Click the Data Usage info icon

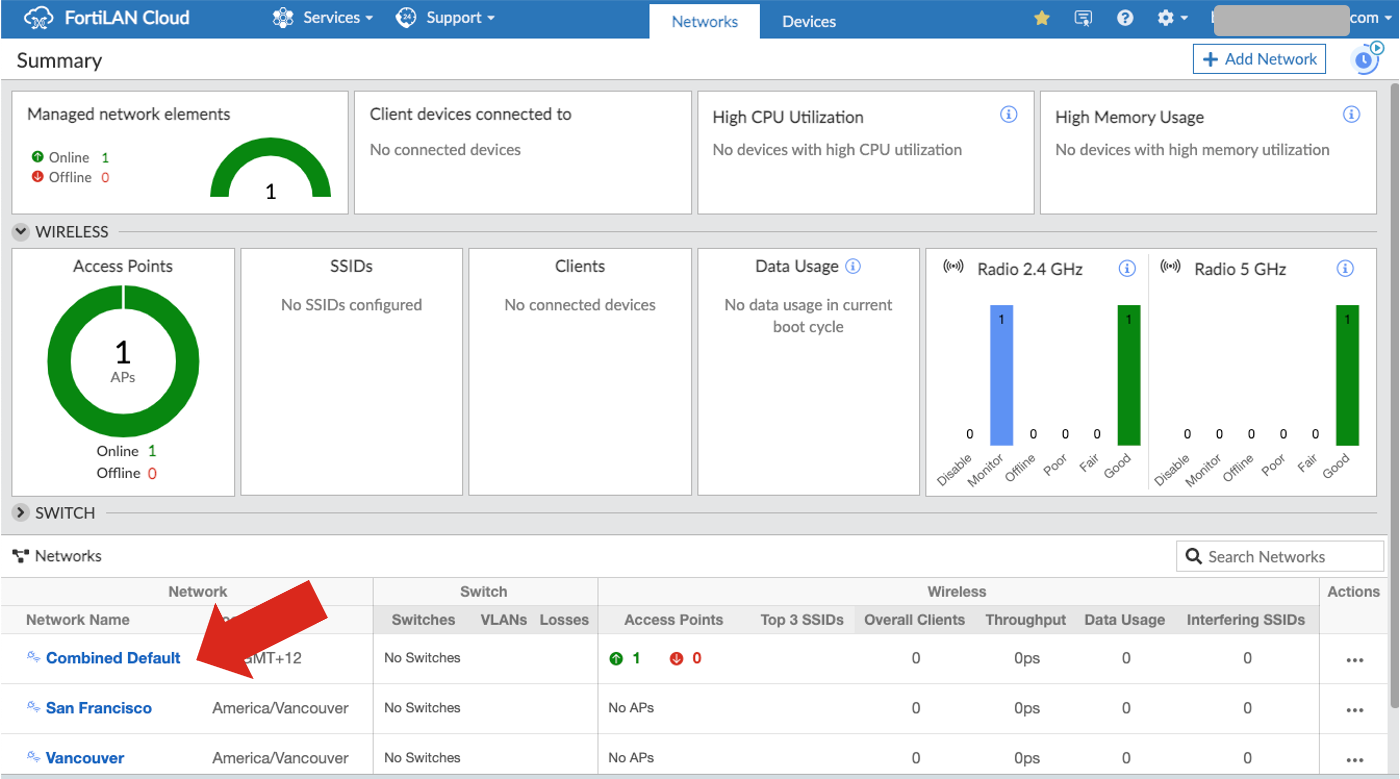pos(852,265)
